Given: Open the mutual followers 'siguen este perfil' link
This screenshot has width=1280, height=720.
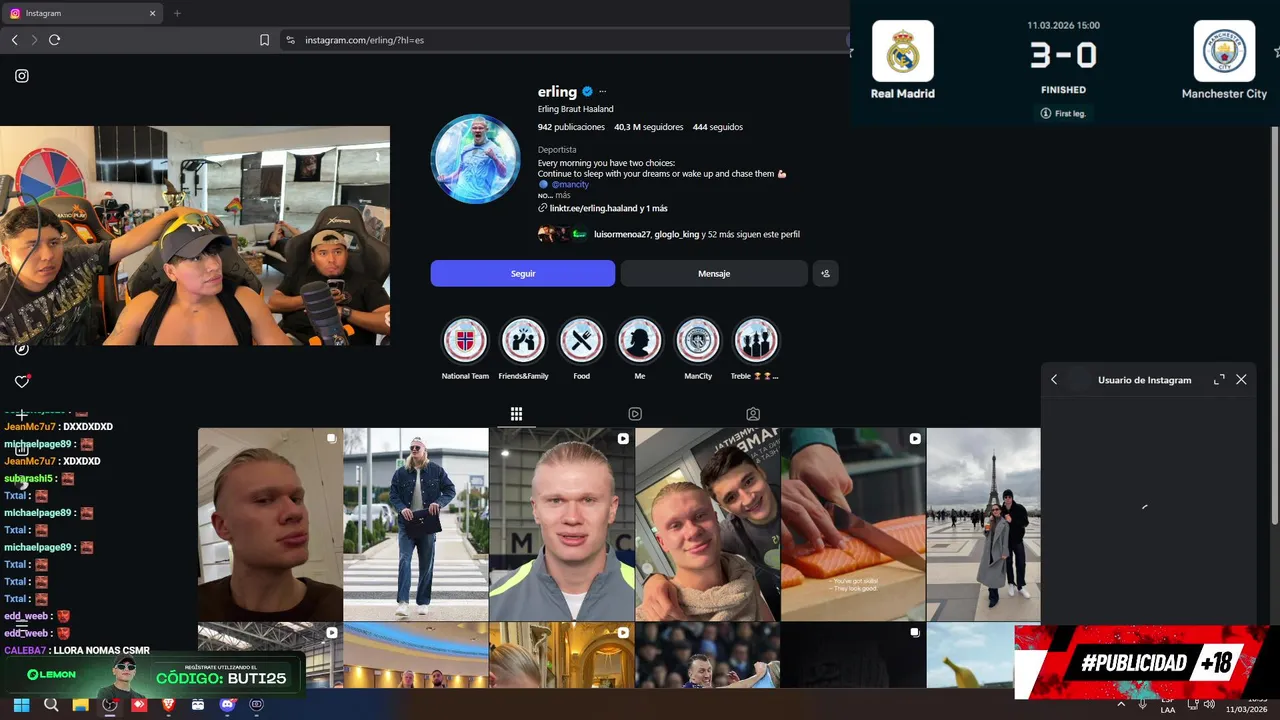Looking at the screenshot, I should [697, 234].
